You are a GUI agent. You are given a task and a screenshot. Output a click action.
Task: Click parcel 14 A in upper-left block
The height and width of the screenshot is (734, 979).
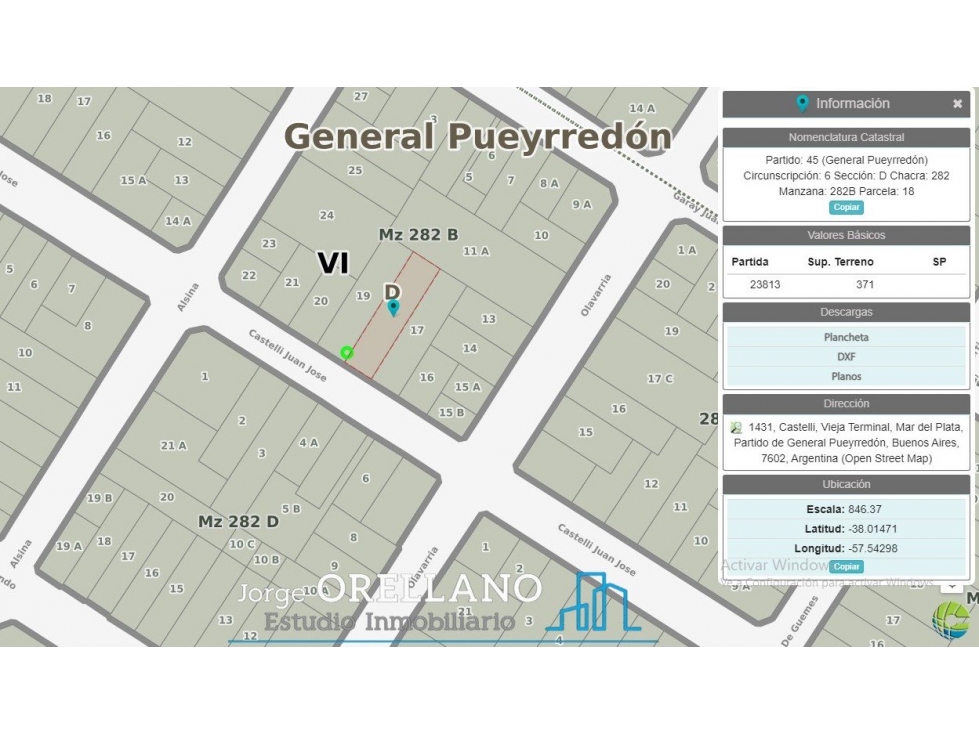coord(178,220)
